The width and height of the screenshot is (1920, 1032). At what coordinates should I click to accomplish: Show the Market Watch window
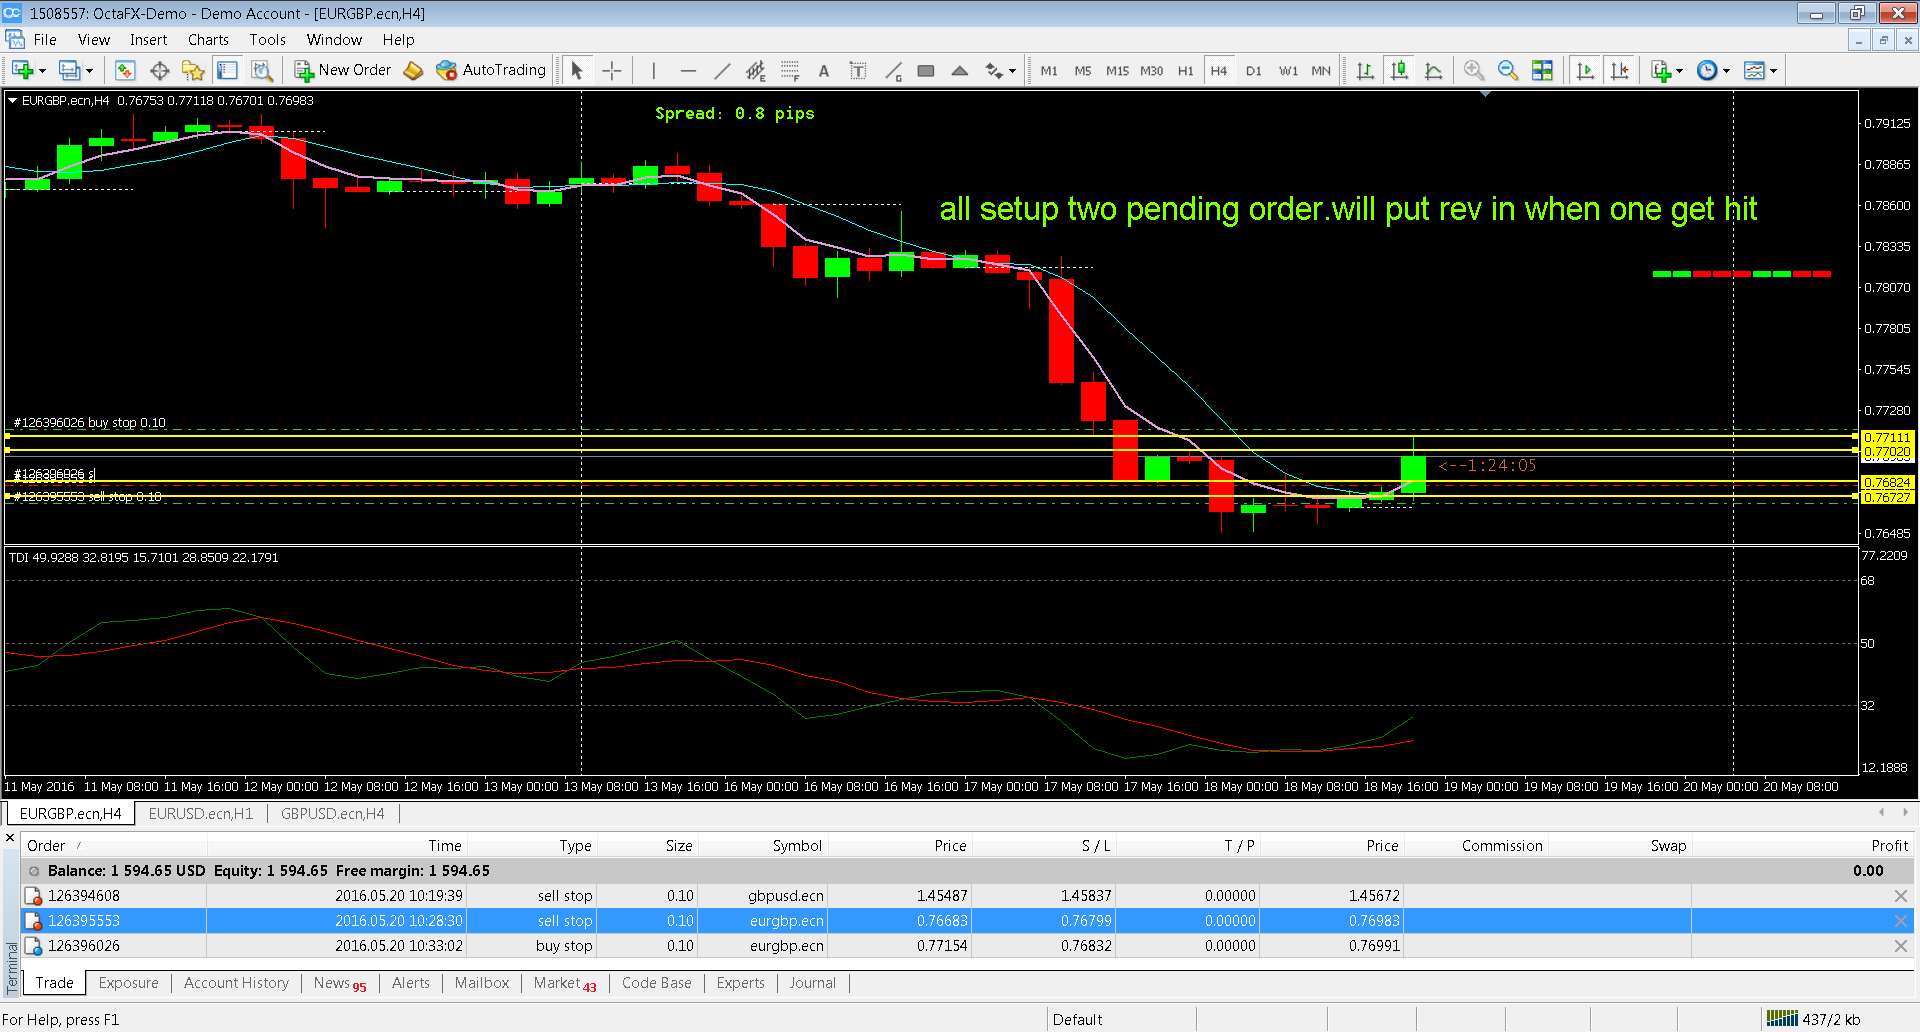coord(125,70)
